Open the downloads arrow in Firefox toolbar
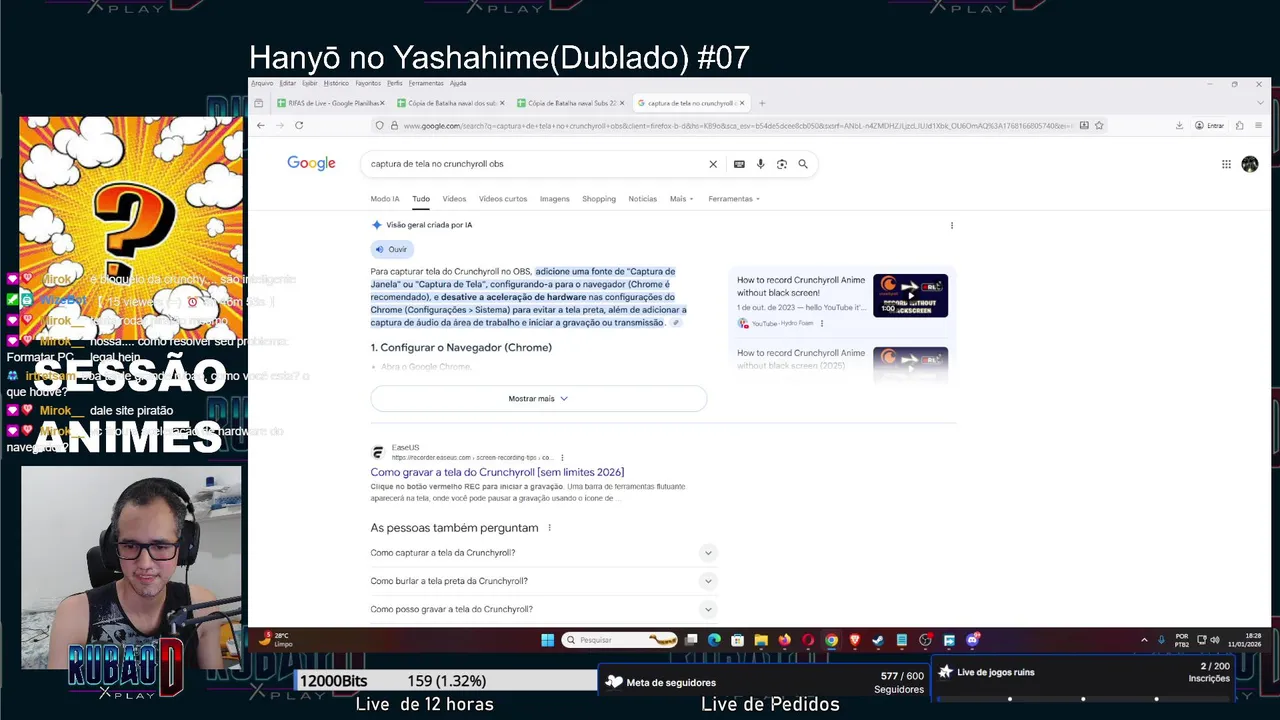The width and height of the screenshot is (1280, 720). [1179, 125]
